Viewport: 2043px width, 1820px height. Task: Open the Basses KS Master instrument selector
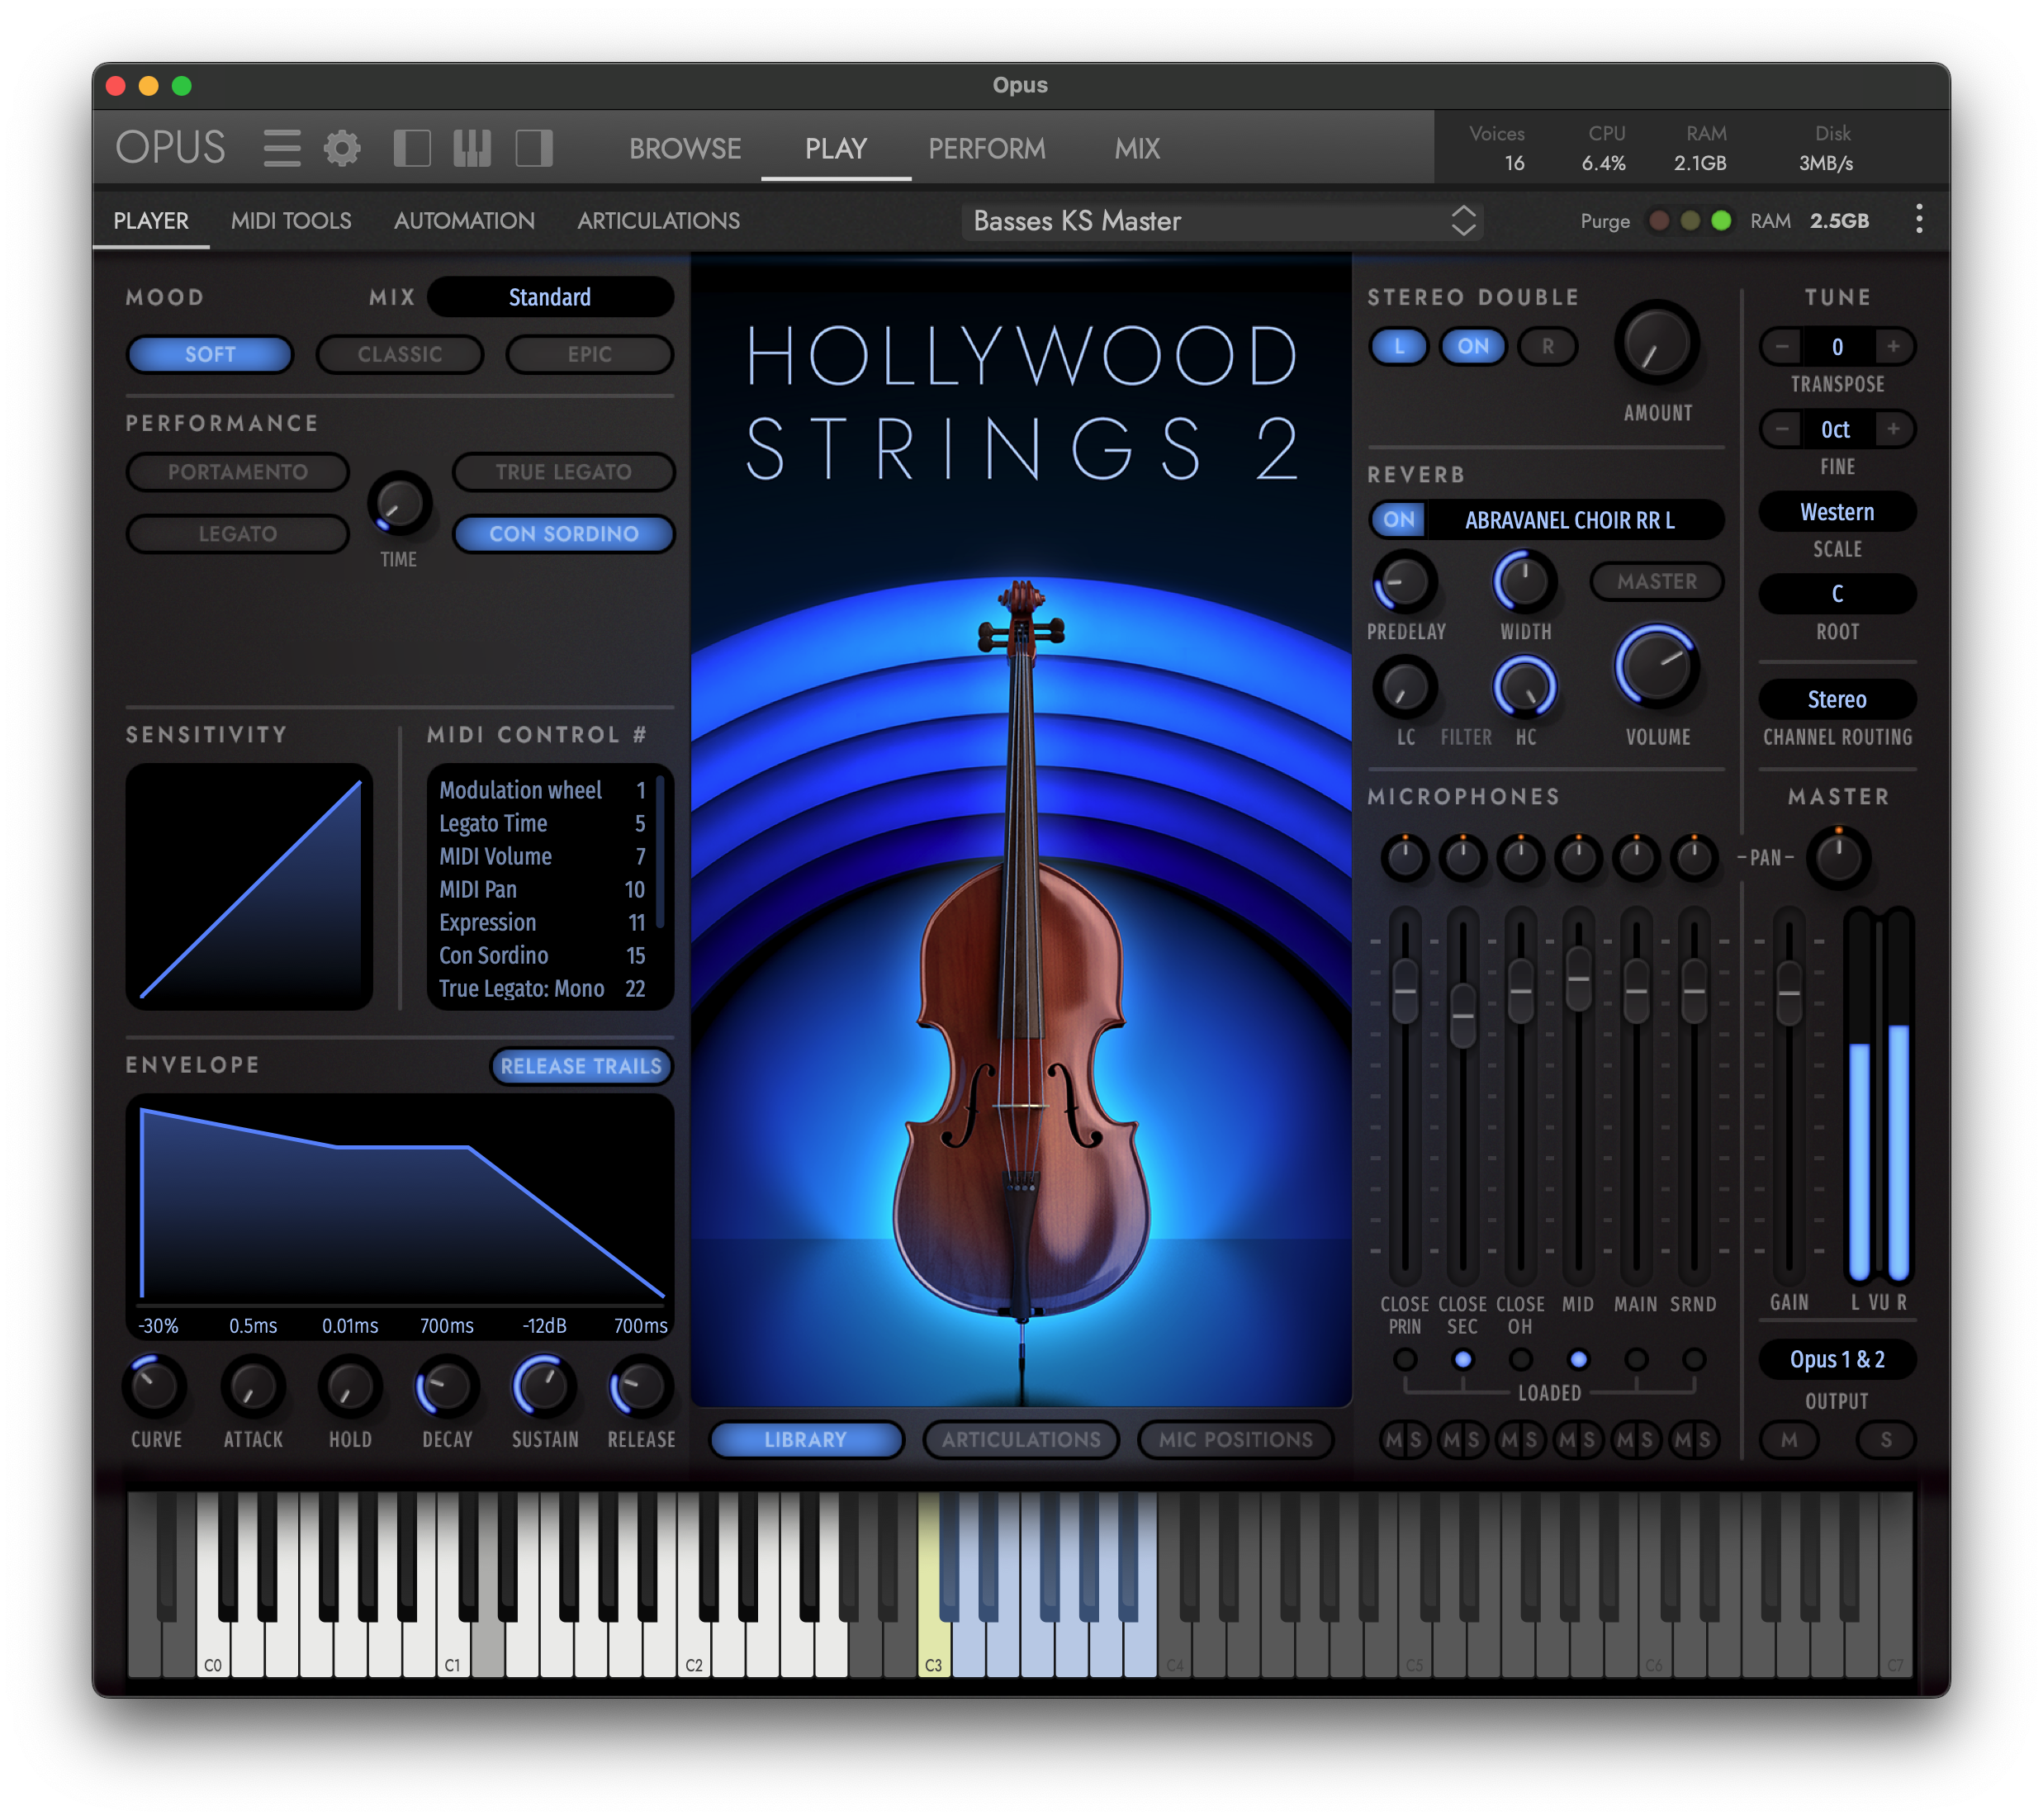tap(1222, 221)
